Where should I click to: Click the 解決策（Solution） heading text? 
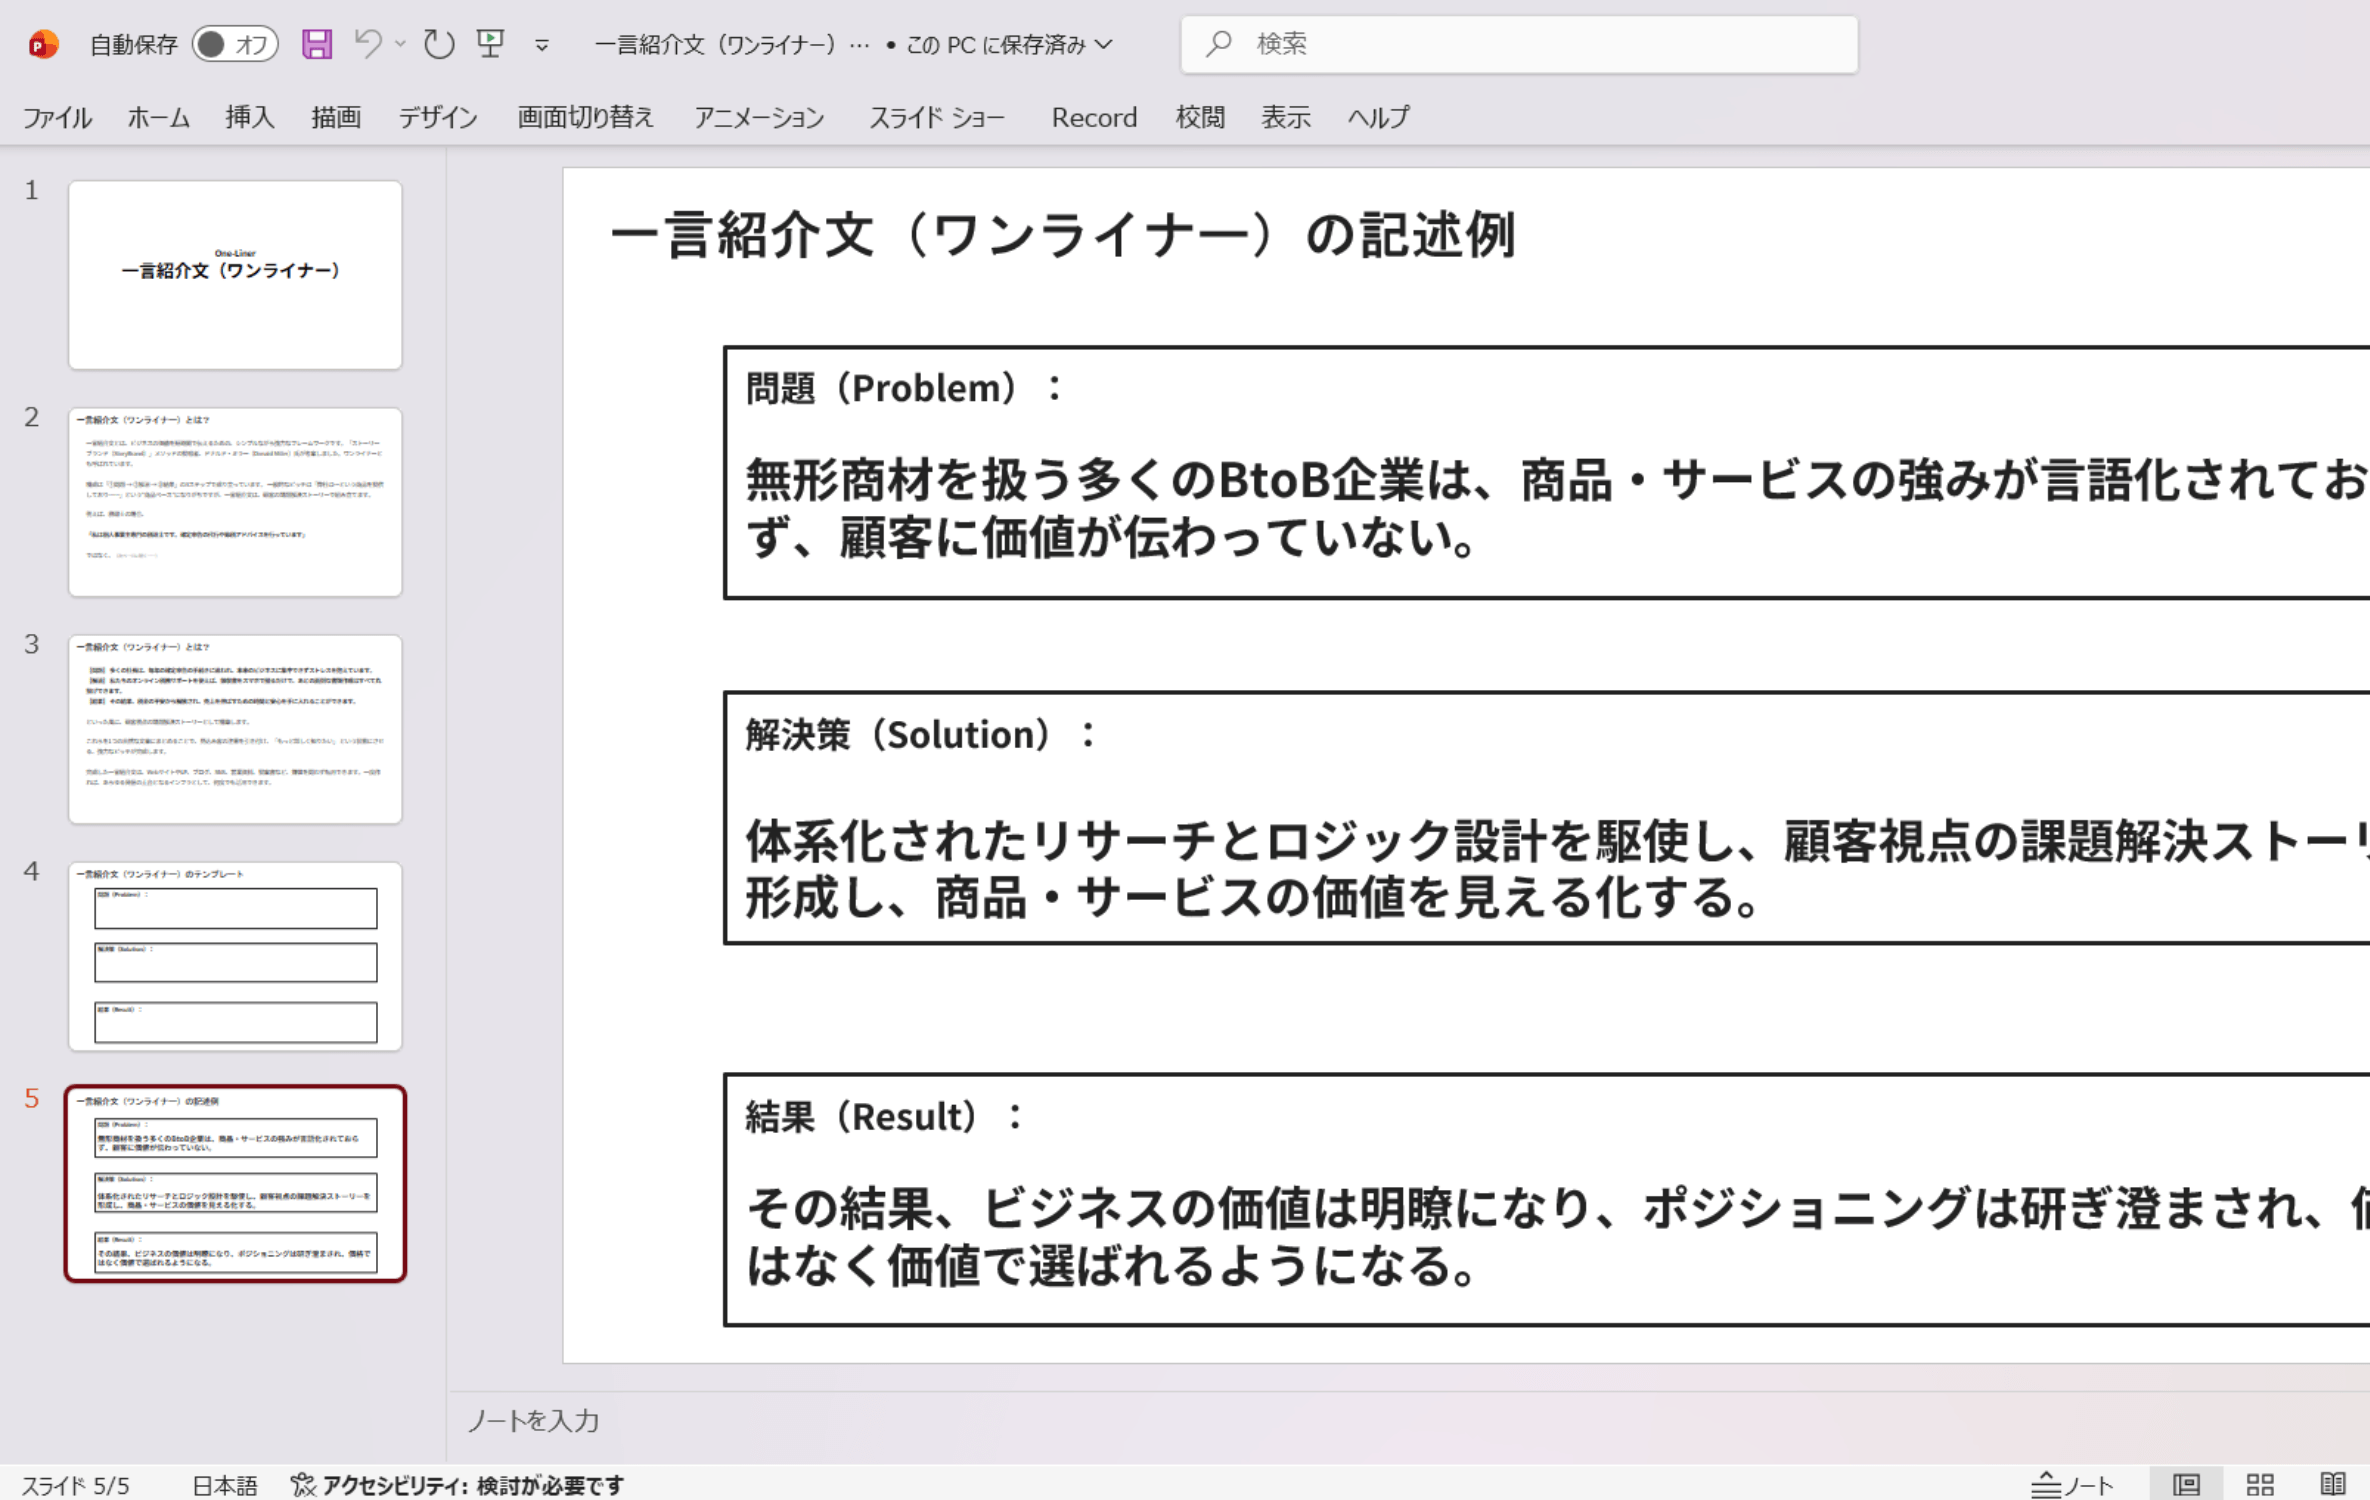point(920,735)
